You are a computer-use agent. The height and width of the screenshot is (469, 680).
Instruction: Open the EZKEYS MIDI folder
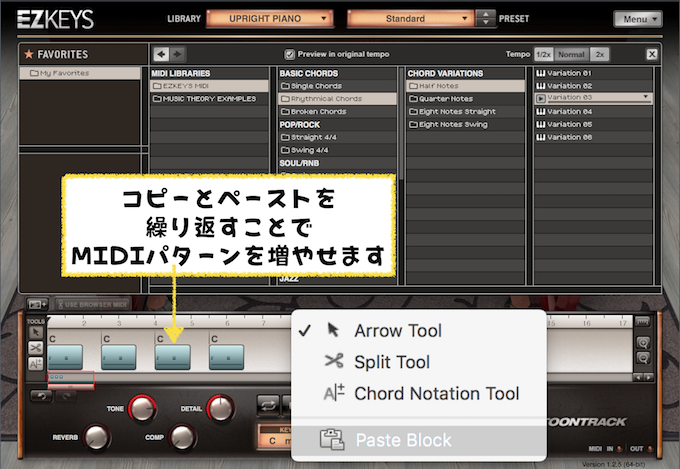(209, 86)
